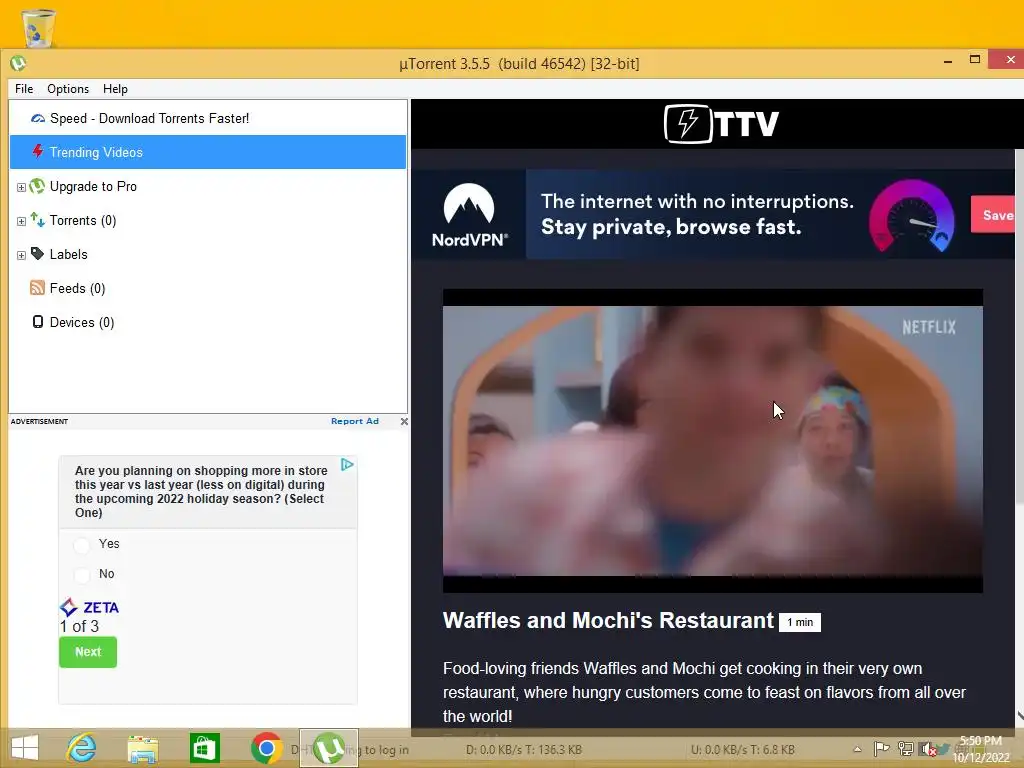Open File Explorer from taskbar
This screenshot has width=1024, height=768.
142,748
